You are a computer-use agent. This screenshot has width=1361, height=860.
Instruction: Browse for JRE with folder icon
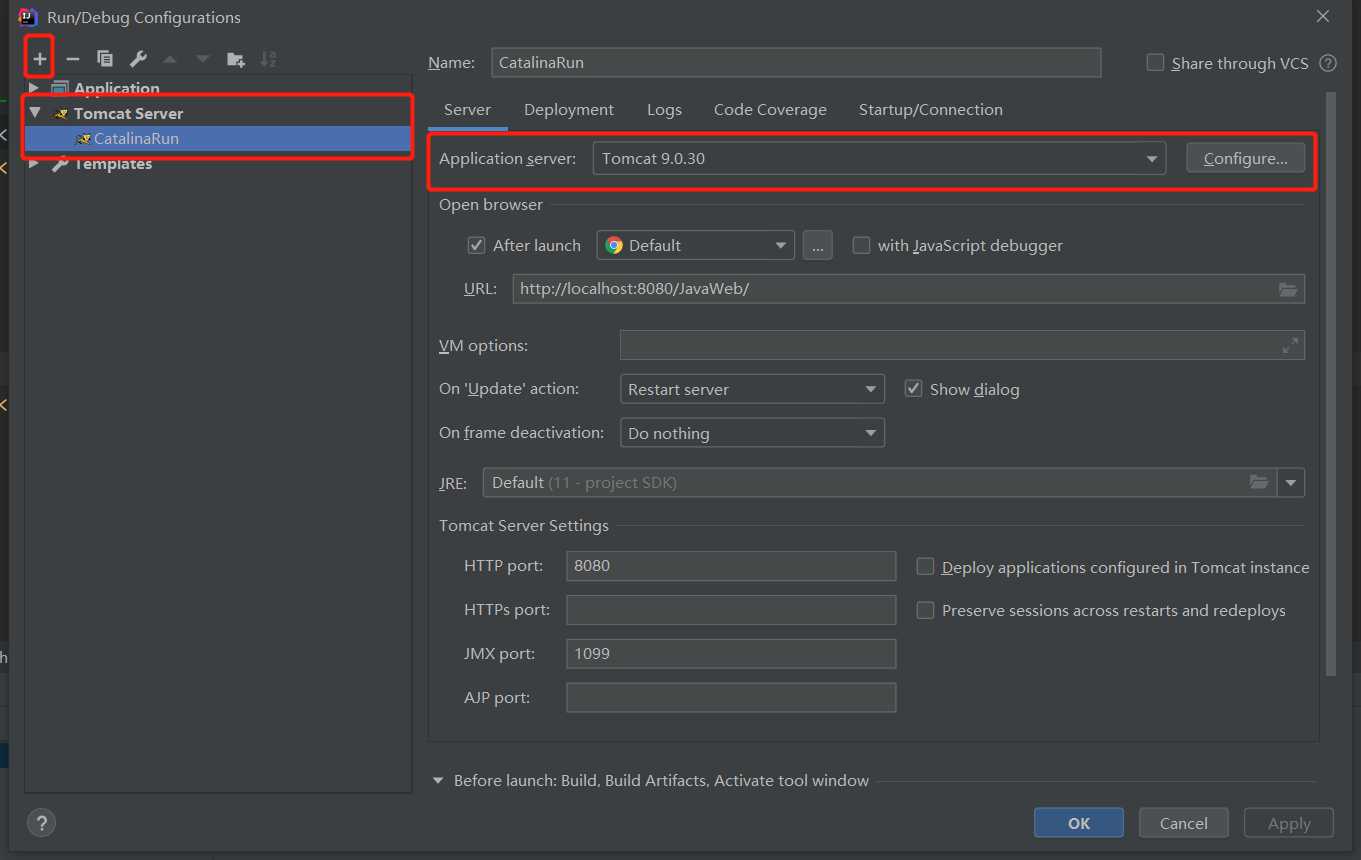[x=1259, y=482]
